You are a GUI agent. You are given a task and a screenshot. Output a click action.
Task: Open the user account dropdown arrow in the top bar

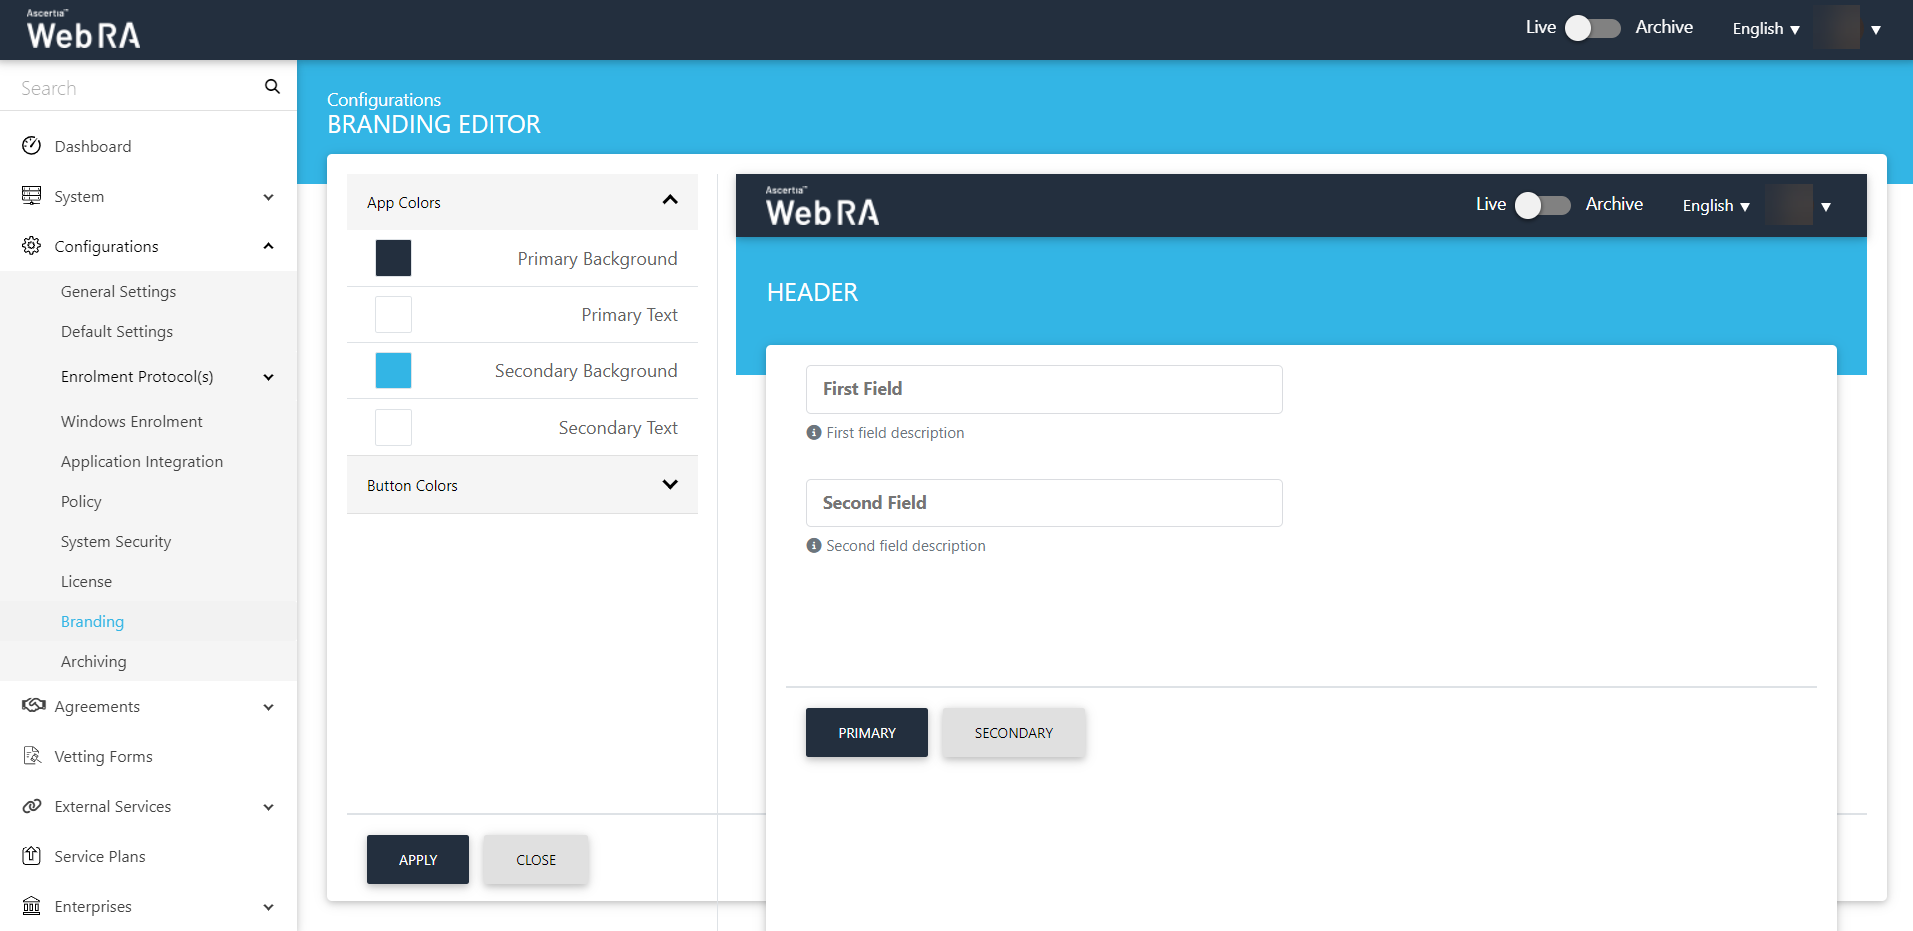1876,29
